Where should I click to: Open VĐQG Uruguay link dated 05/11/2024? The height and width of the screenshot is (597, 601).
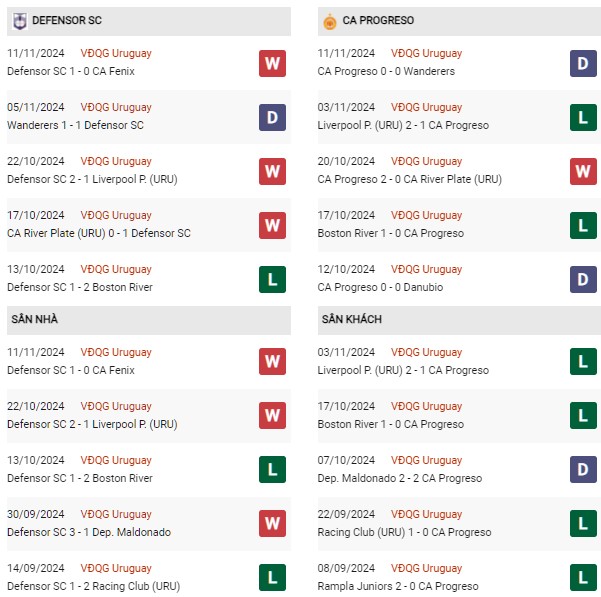click(116, 107)
